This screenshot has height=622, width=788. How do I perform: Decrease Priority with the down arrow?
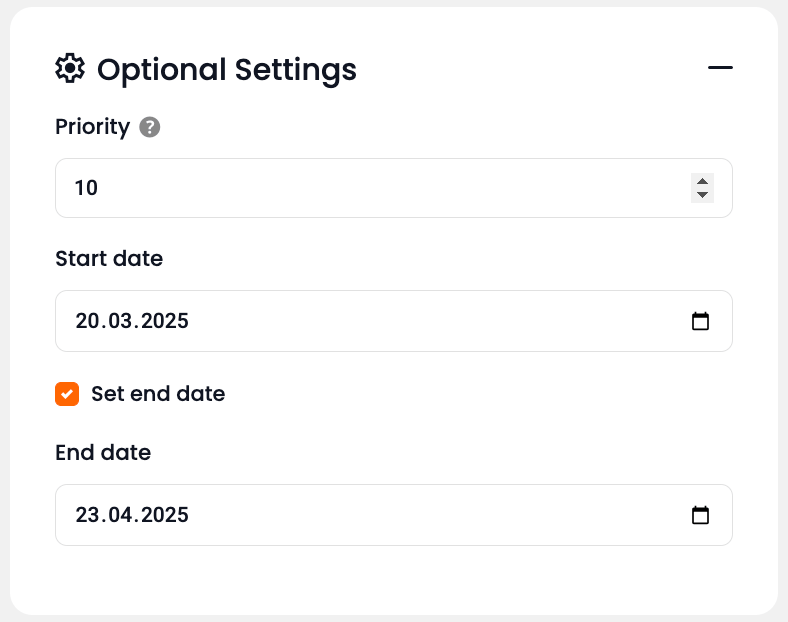(x=703, y=195)
